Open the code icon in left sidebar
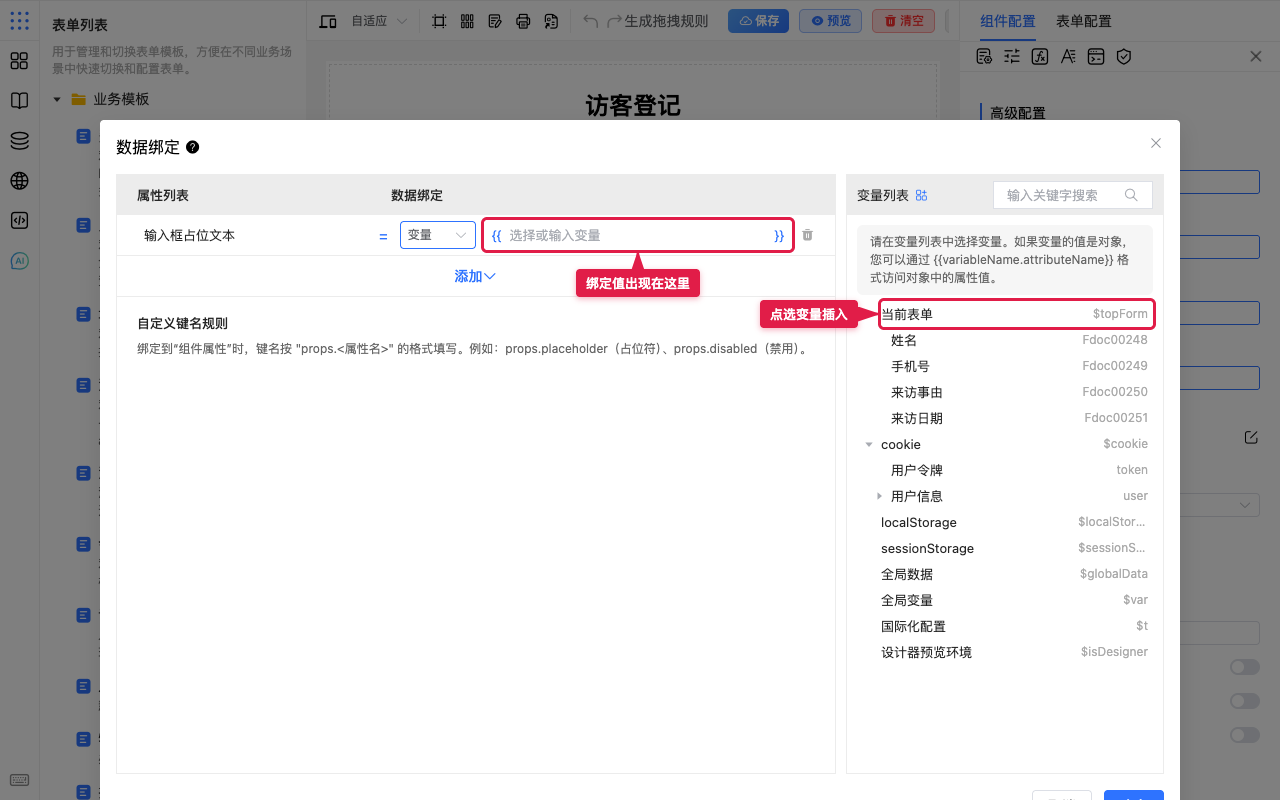 pyautogui.click(x=19, y=221)
